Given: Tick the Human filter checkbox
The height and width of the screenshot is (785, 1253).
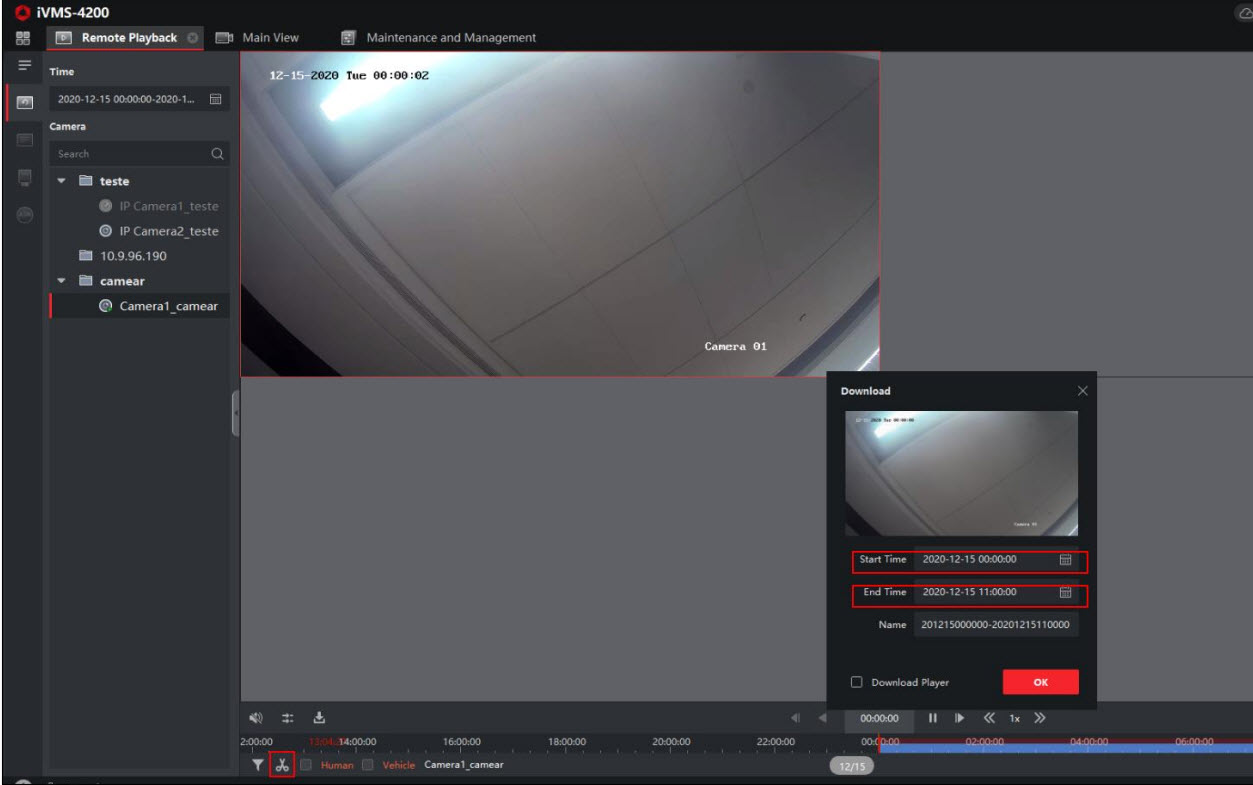Looking at the screenshot, I should click(307, 765).
